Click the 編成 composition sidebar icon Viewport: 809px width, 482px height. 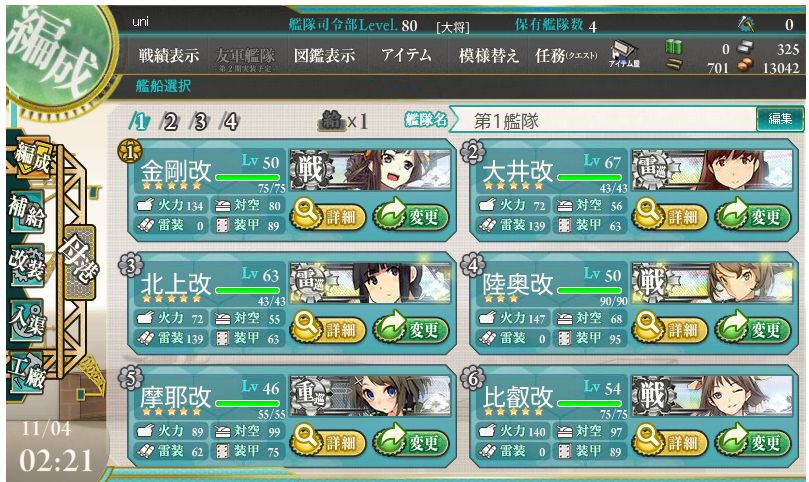pyautogui.click(x=32, y=157)
